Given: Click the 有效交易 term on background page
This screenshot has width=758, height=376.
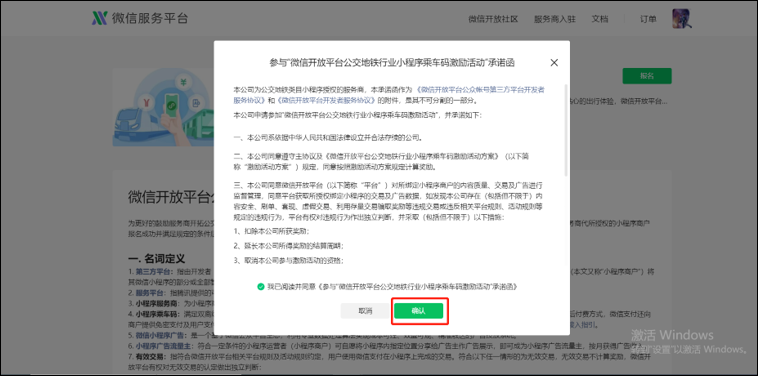Looking at the screenshot, I should 150,357.
